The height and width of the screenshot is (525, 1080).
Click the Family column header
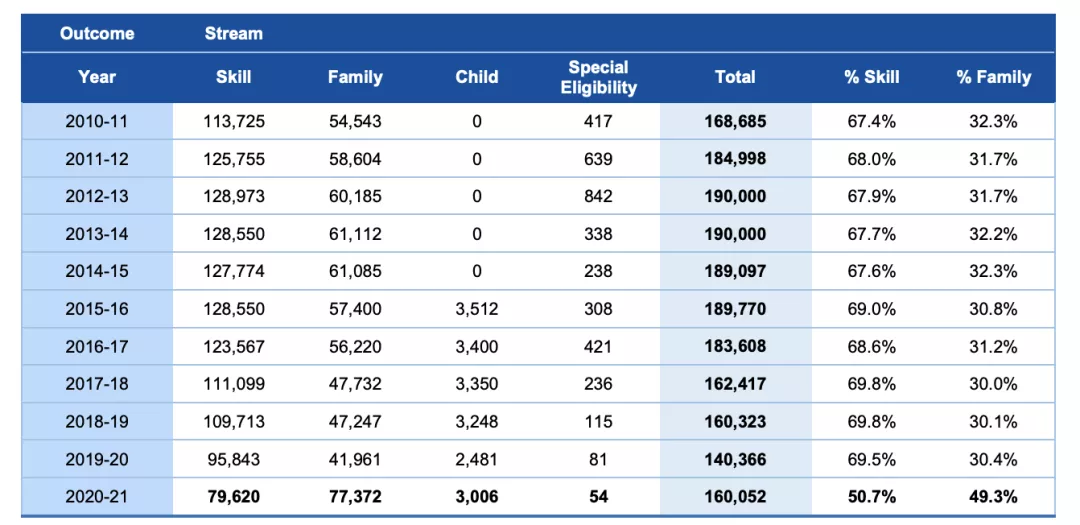355,77
